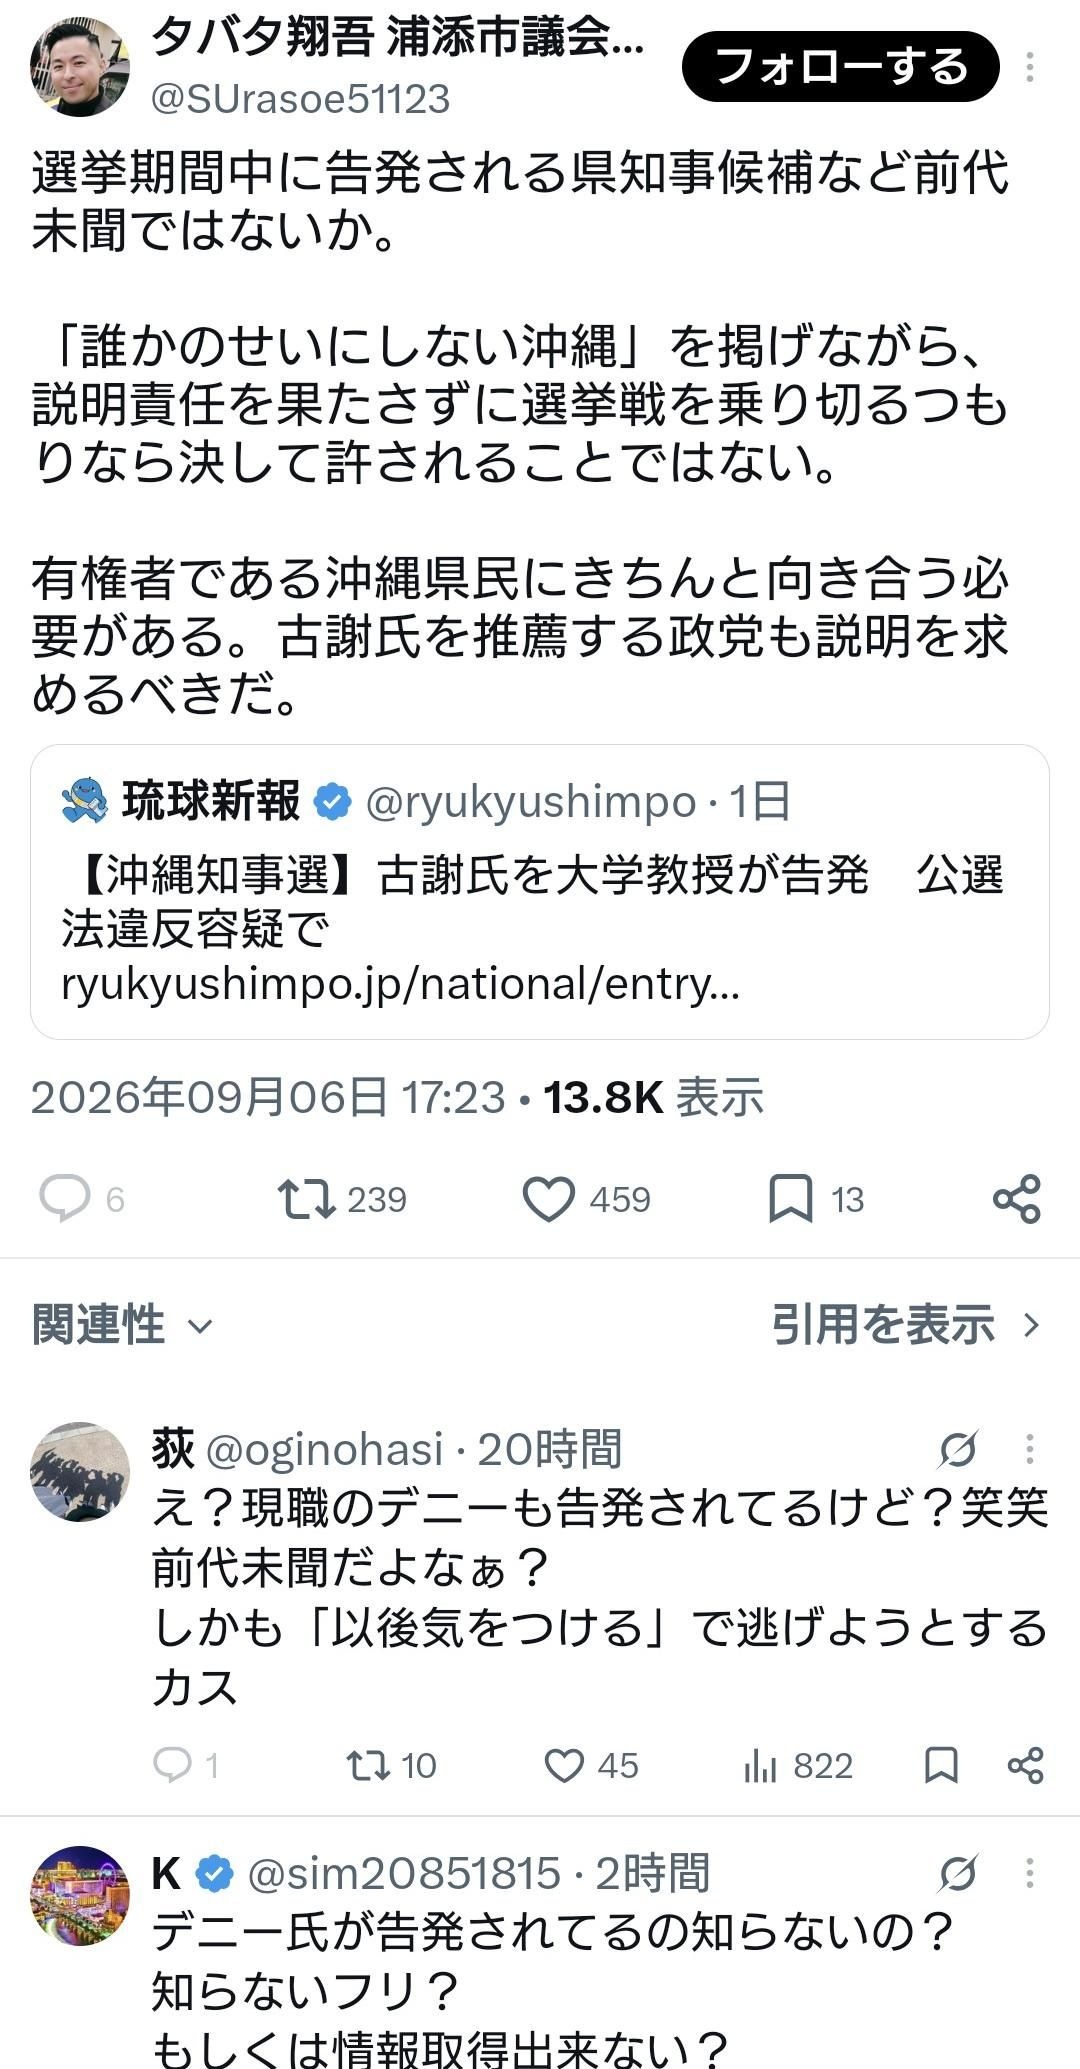Open the @ryukyushimpo handle in quoted post
Viewport: 1080px width, 2069px height.
[x=531, y=801]
